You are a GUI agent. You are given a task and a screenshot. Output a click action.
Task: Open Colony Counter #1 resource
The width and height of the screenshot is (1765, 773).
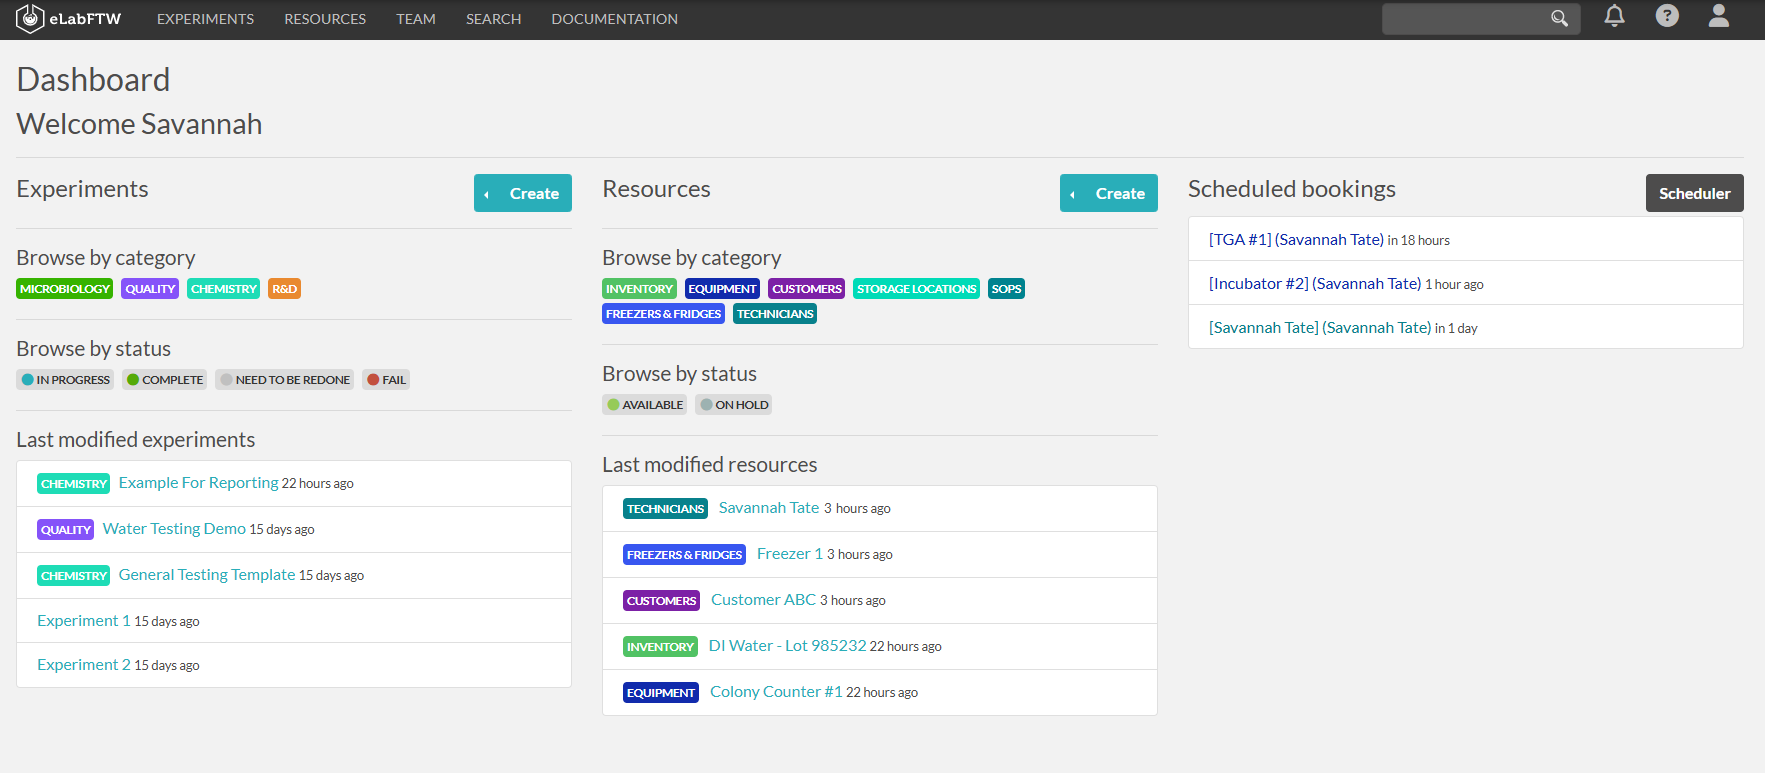(x=776, y=692)
